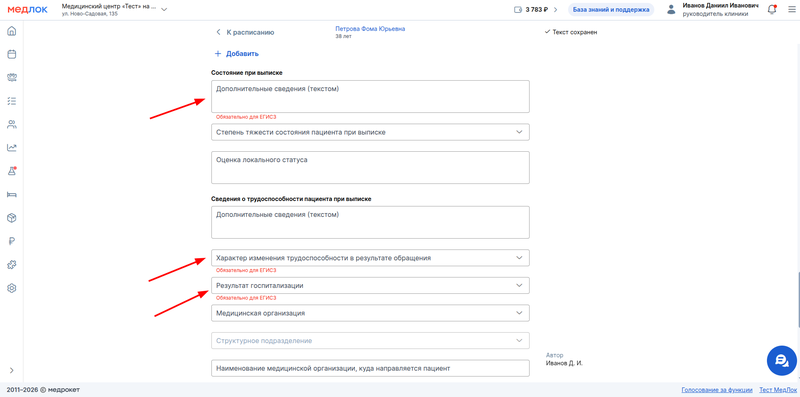Focus Сведения о трудоспособности additional info textarea
This screenshot has width=800, height=397.
(370, 222)
